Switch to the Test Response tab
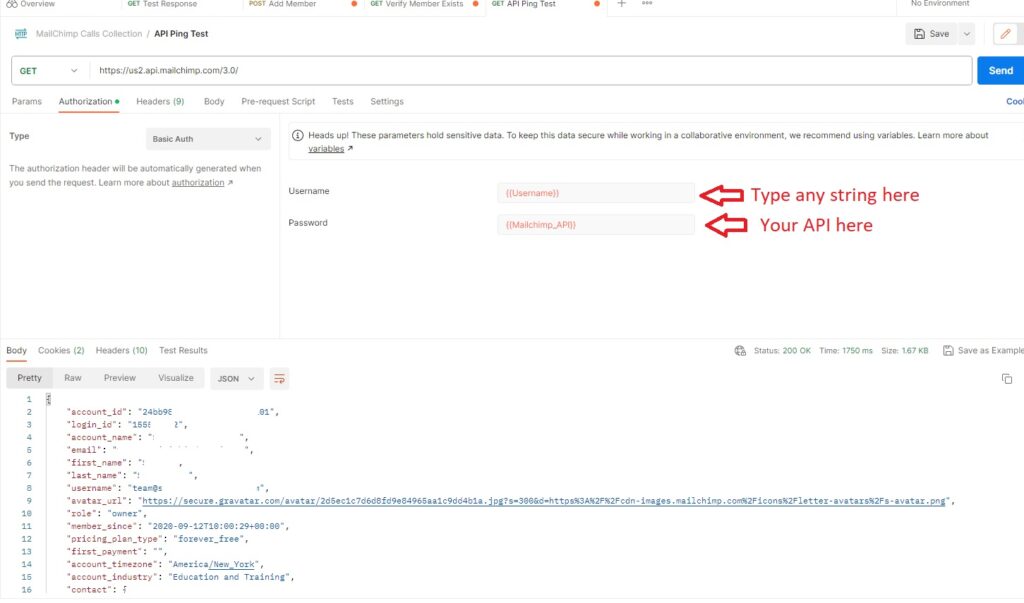 [x=163, y=4]
